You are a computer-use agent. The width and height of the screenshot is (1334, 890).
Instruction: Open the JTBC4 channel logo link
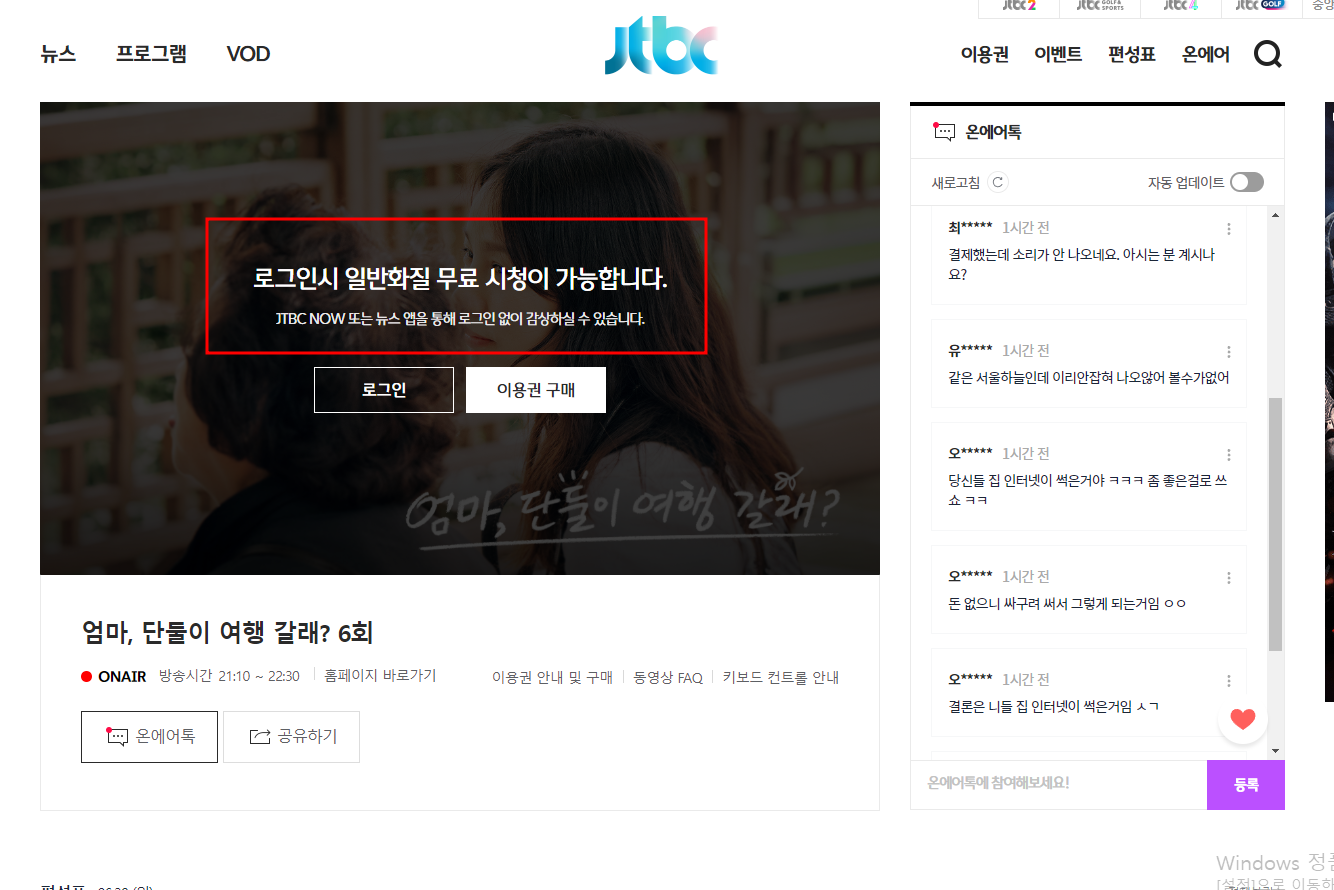pos(1181,6)
